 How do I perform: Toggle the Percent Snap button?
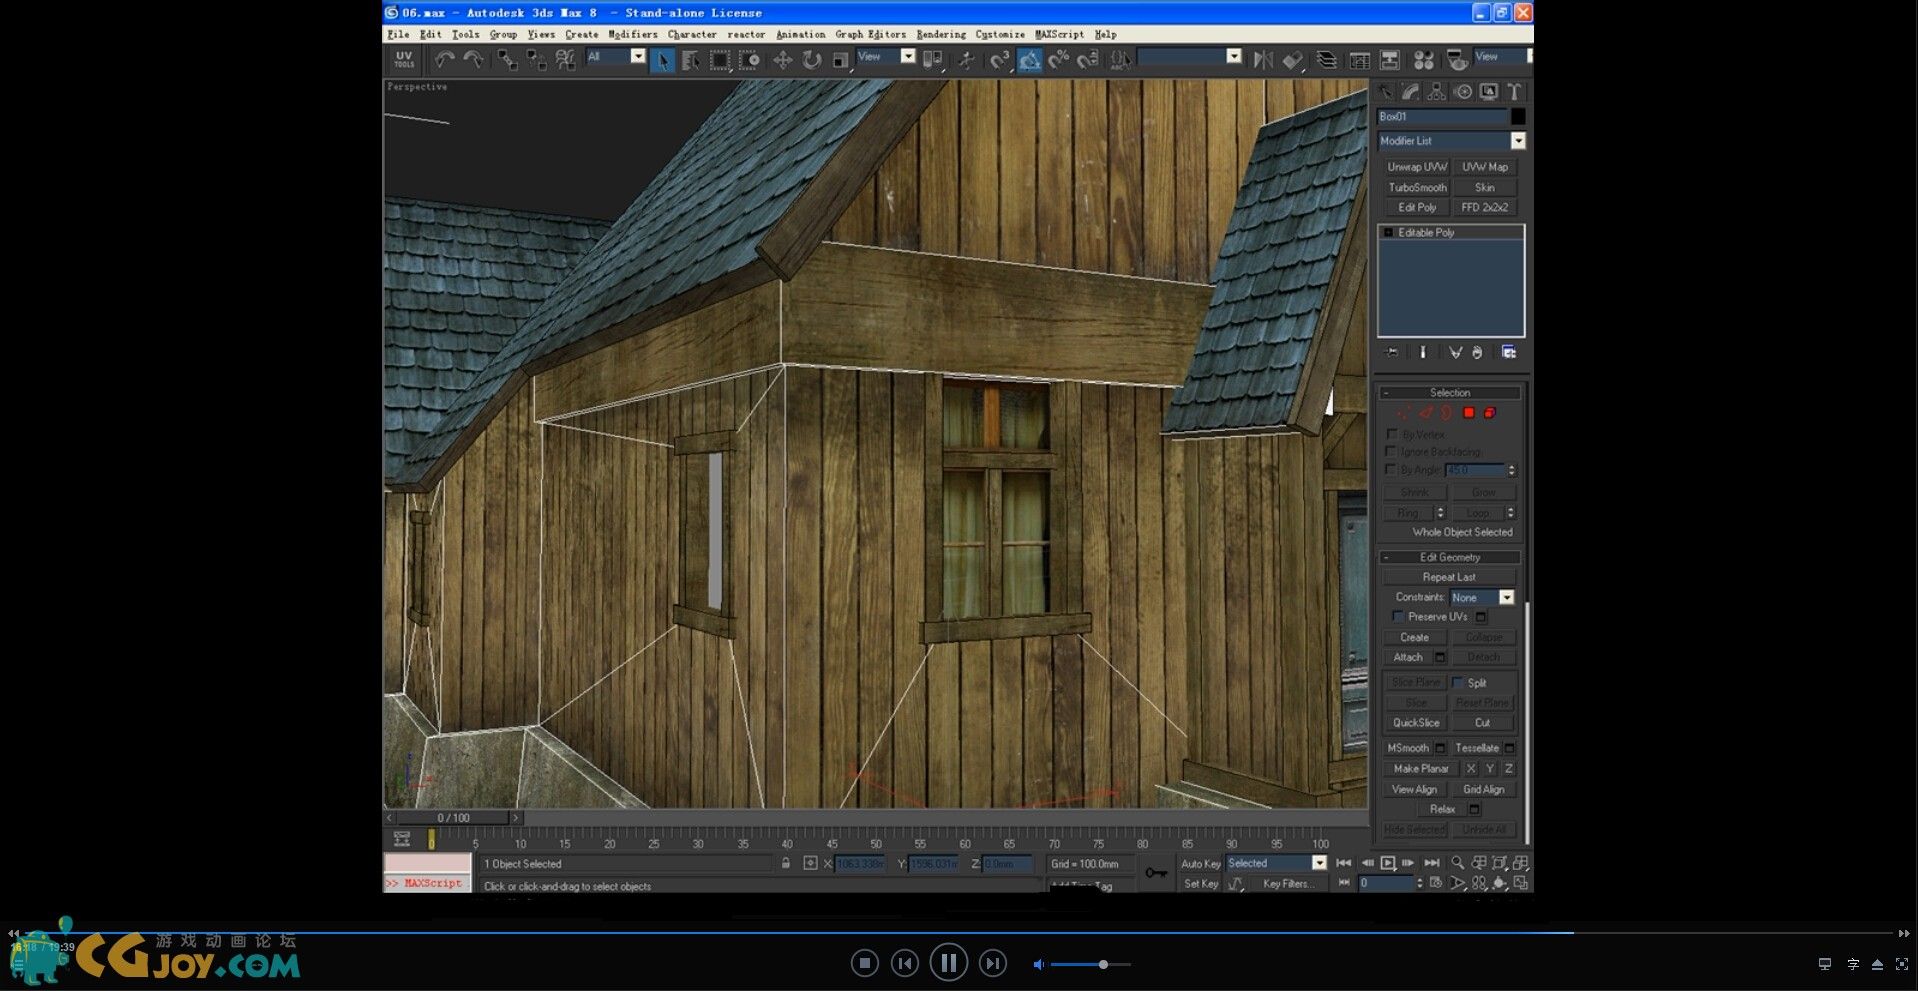click(1059, 60)
